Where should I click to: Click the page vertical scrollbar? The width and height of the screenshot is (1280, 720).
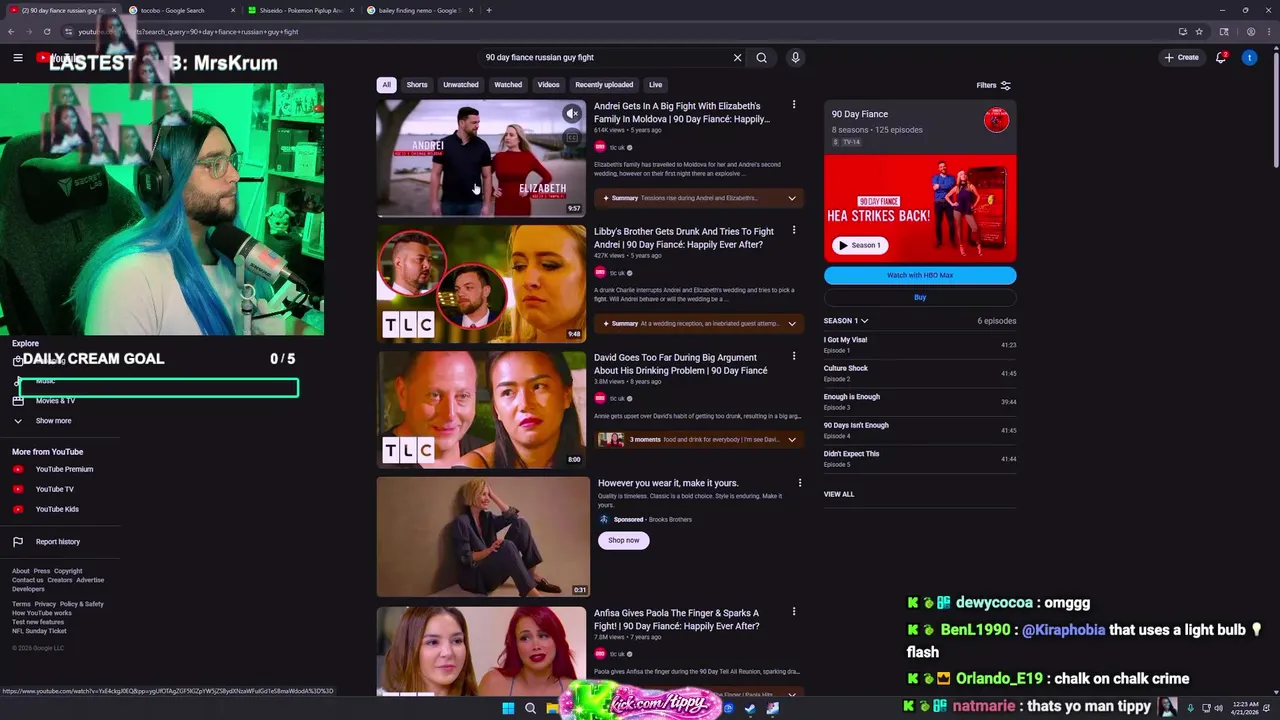(1275, 108)
